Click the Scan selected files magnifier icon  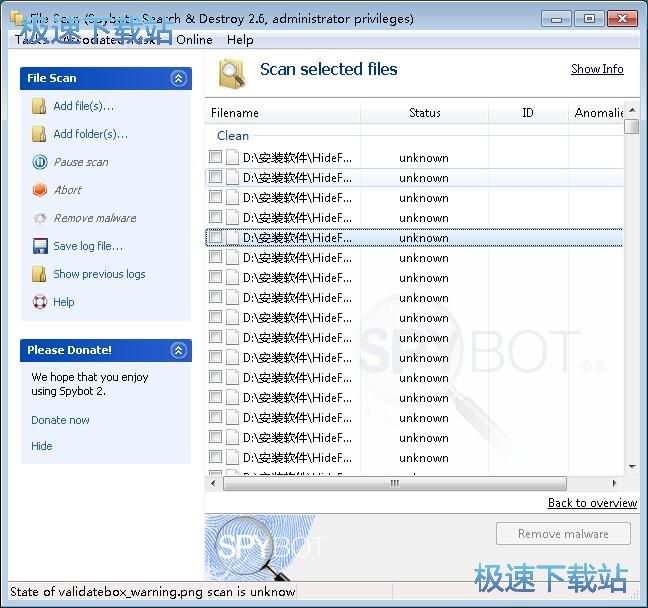click(x=232, y=74)
